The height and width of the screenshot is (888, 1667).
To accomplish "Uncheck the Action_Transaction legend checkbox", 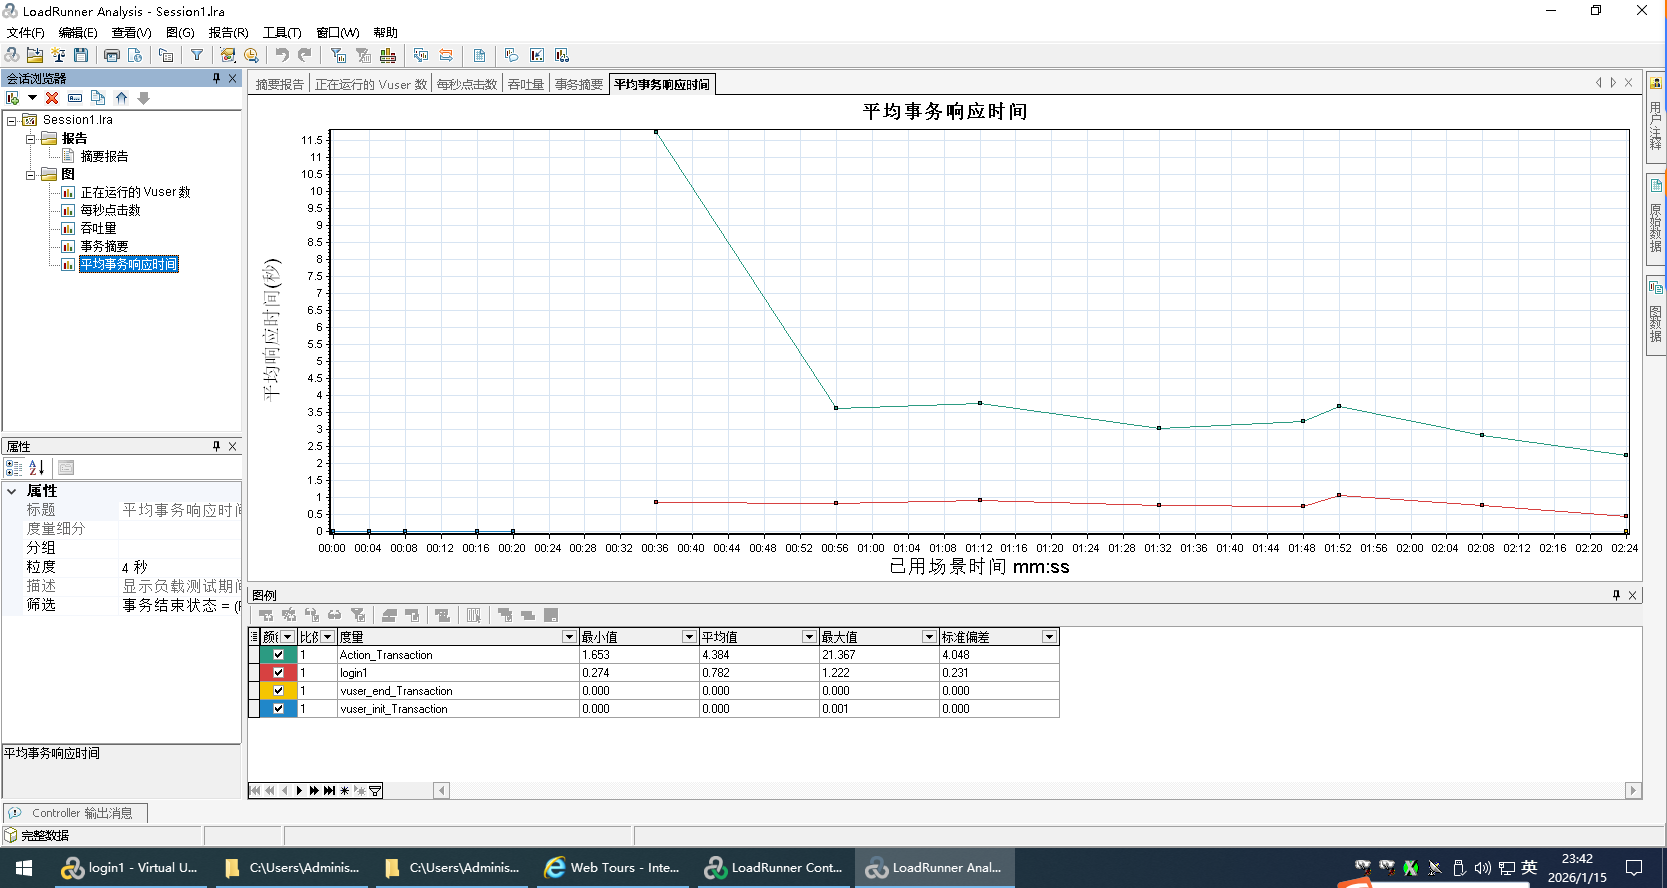I will click(278, 655).
